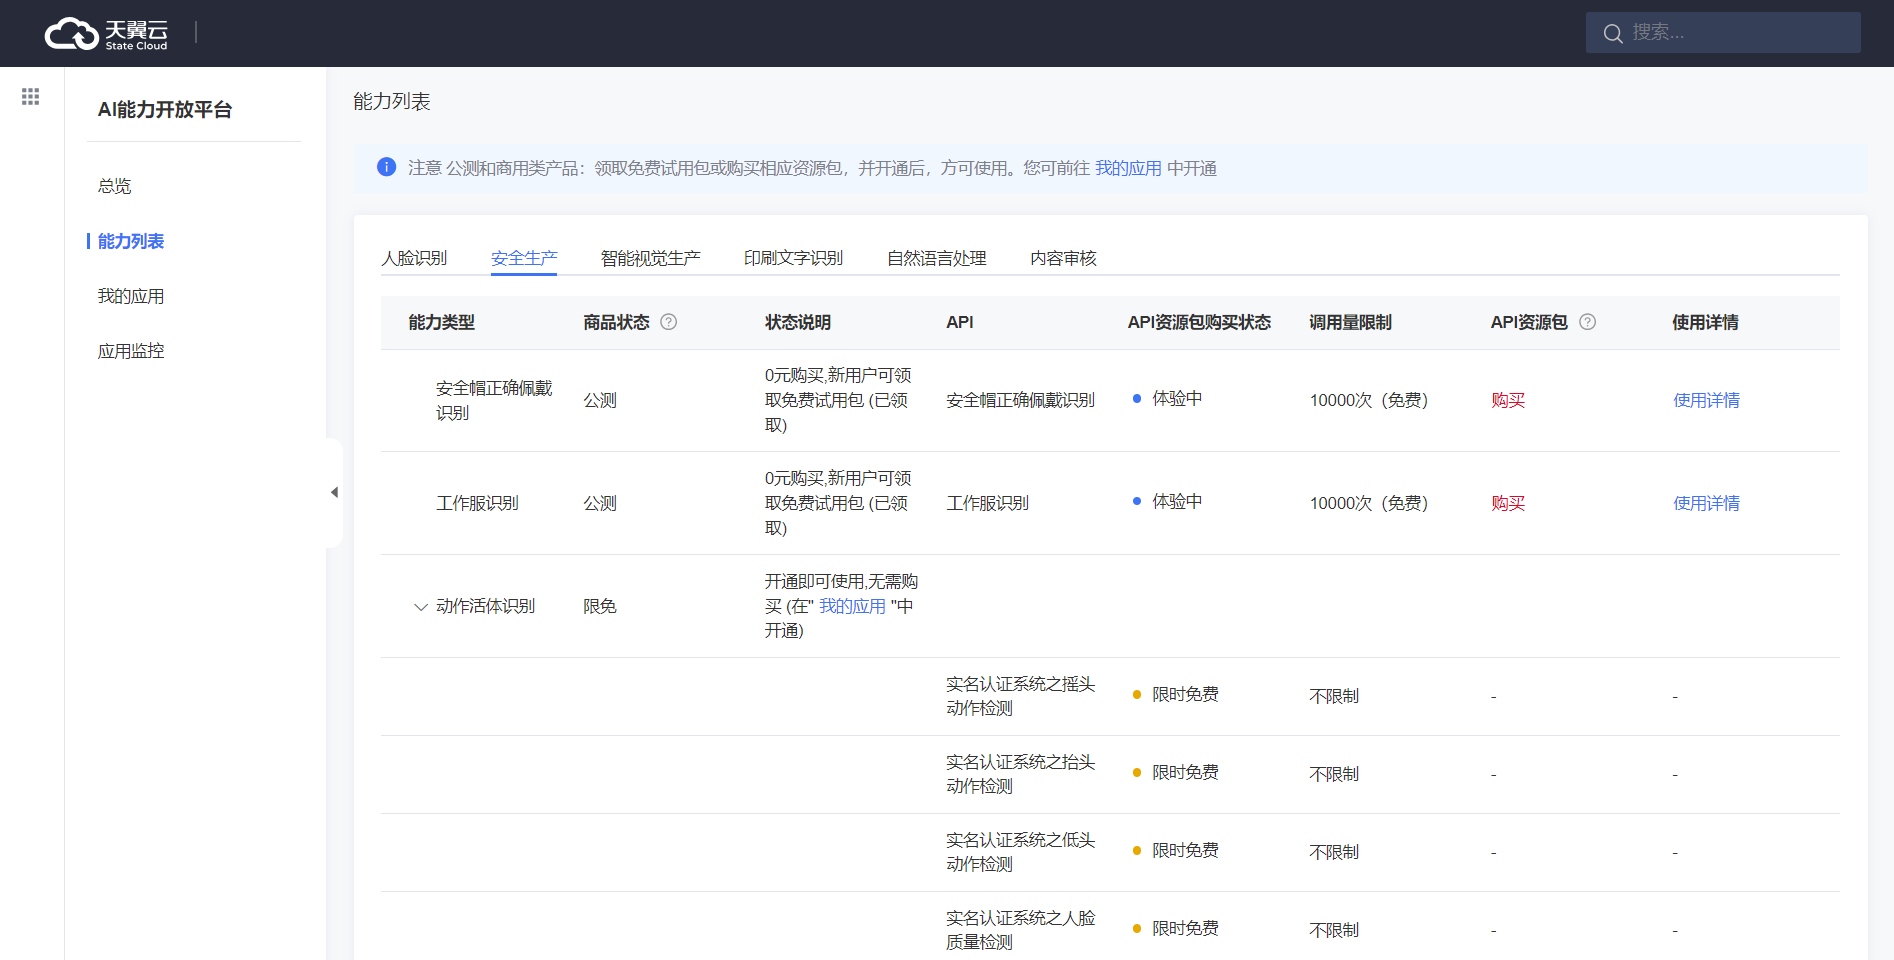Click the 我的应用 link in the notice

[1128, 168]
